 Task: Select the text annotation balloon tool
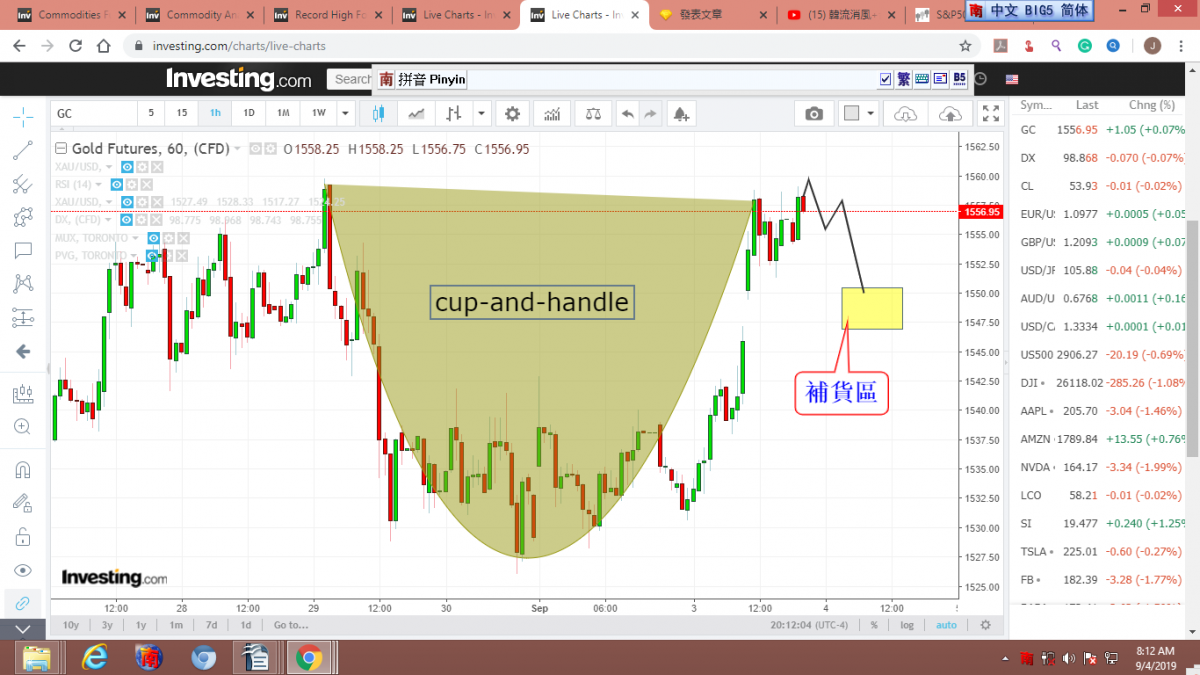coord(22,251)
